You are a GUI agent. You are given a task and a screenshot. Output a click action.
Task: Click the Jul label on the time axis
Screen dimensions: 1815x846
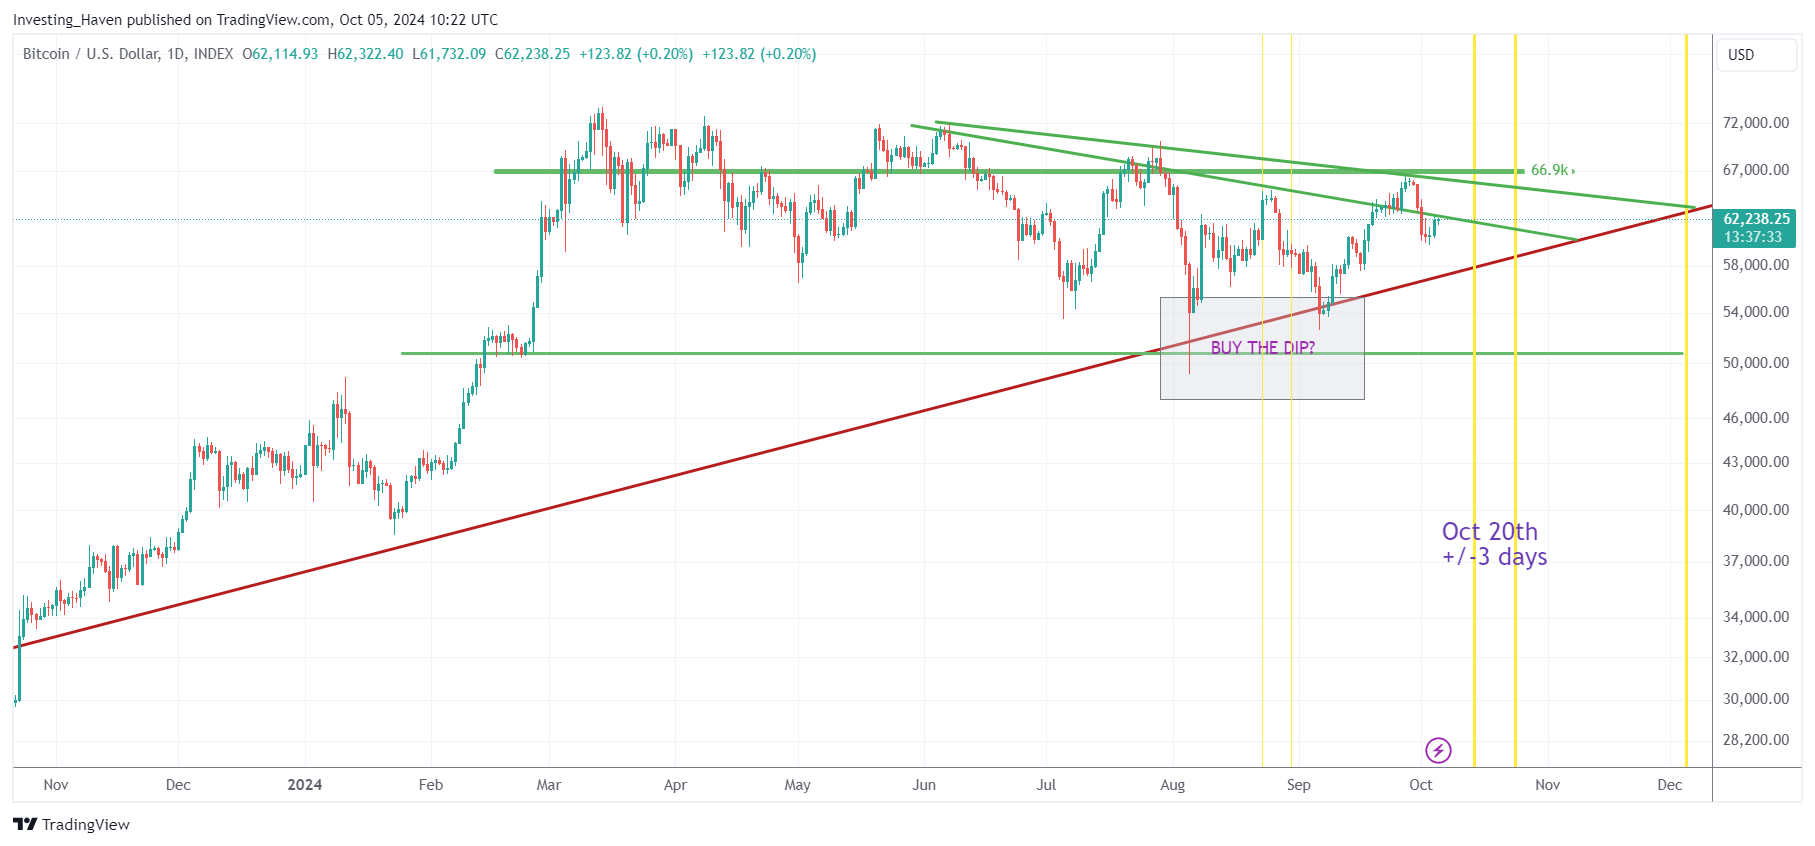coord(1046,785)
